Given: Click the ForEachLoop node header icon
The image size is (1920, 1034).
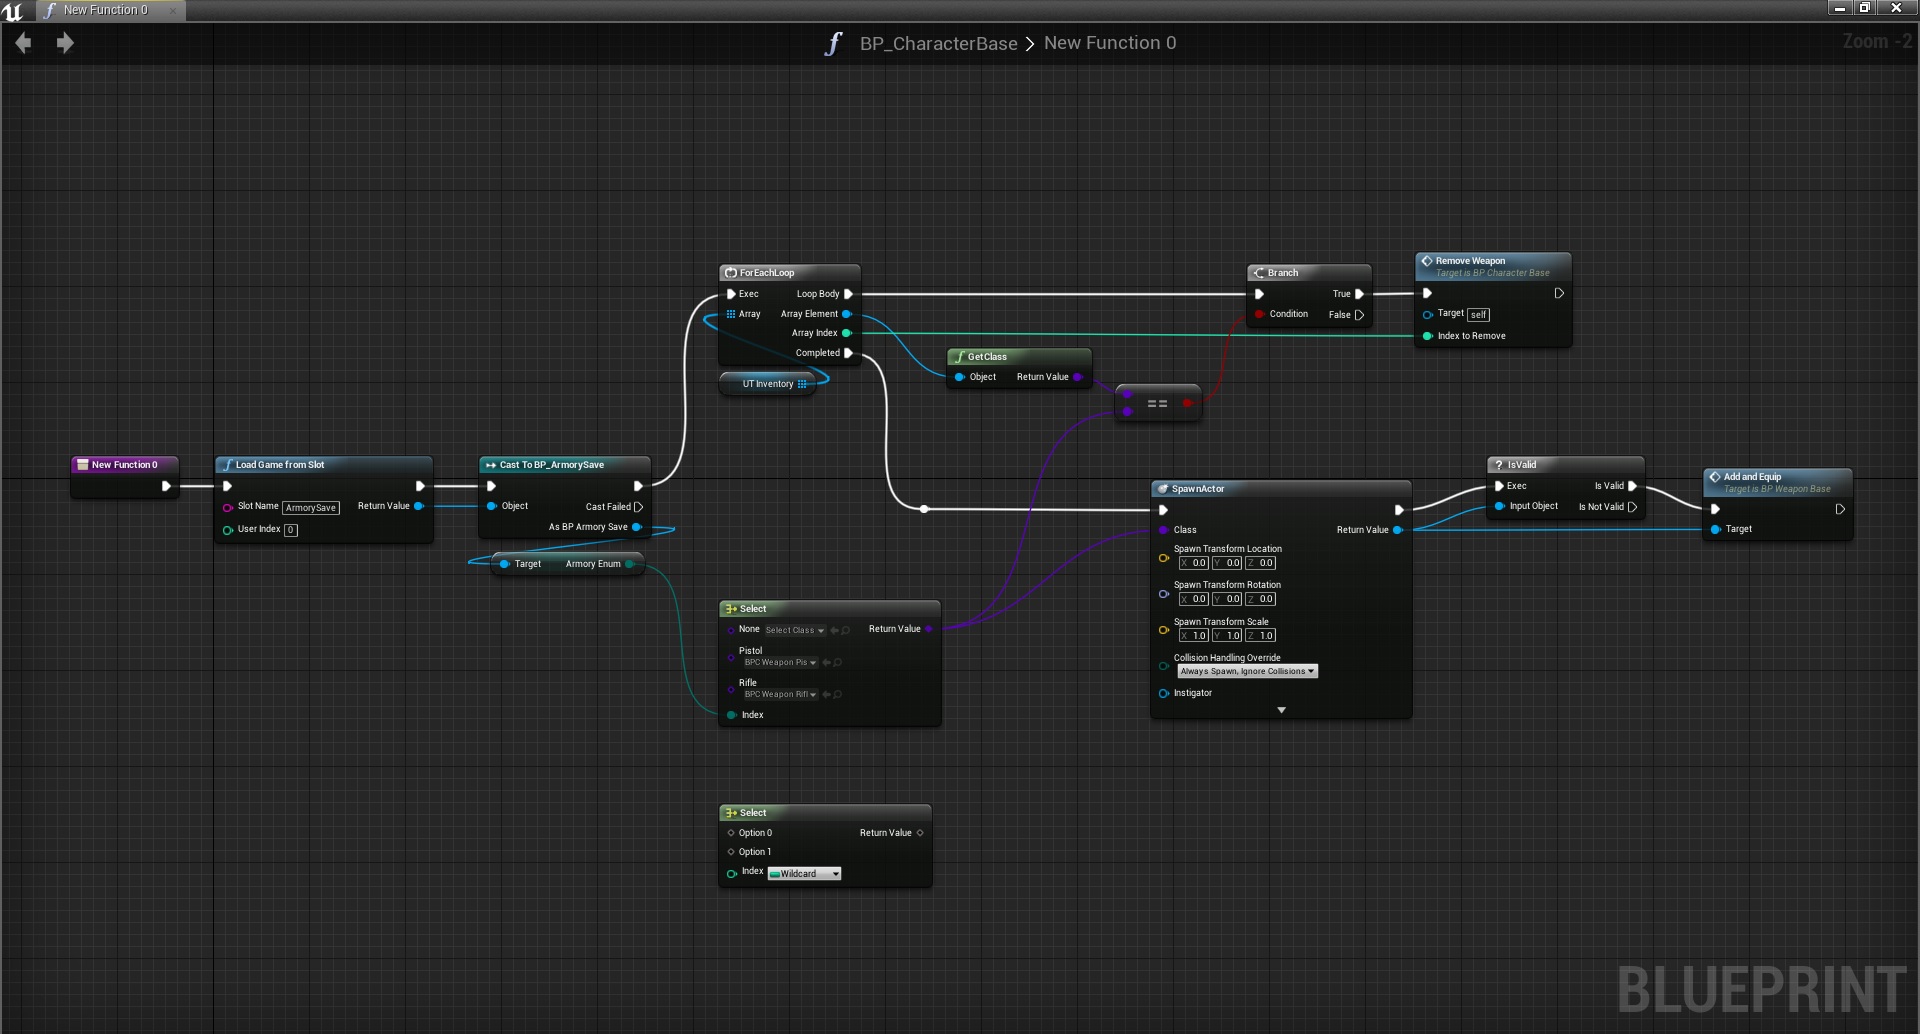Looking at the screenshot, I should 731,273.
